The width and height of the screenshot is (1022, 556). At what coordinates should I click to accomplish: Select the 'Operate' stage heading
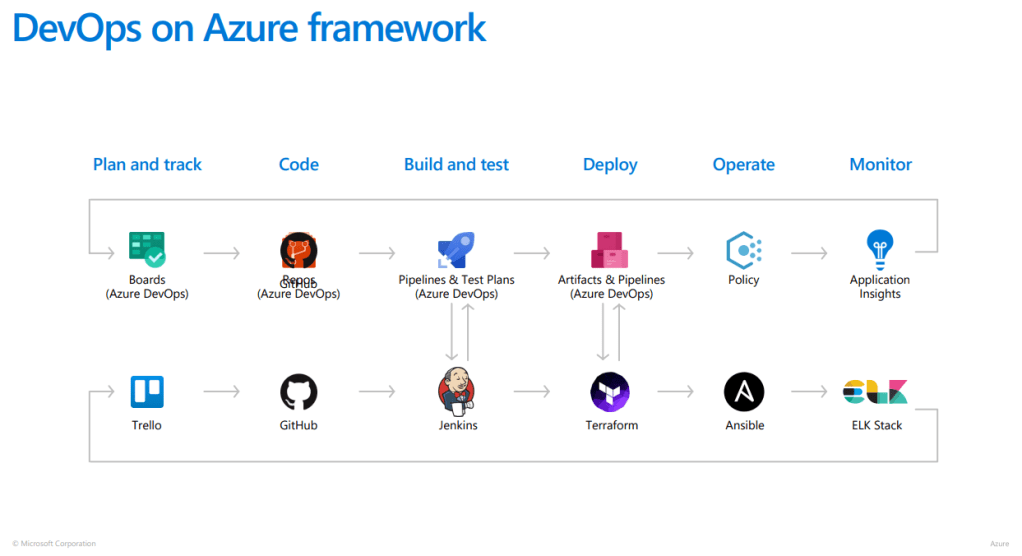(x=744, y=165)
